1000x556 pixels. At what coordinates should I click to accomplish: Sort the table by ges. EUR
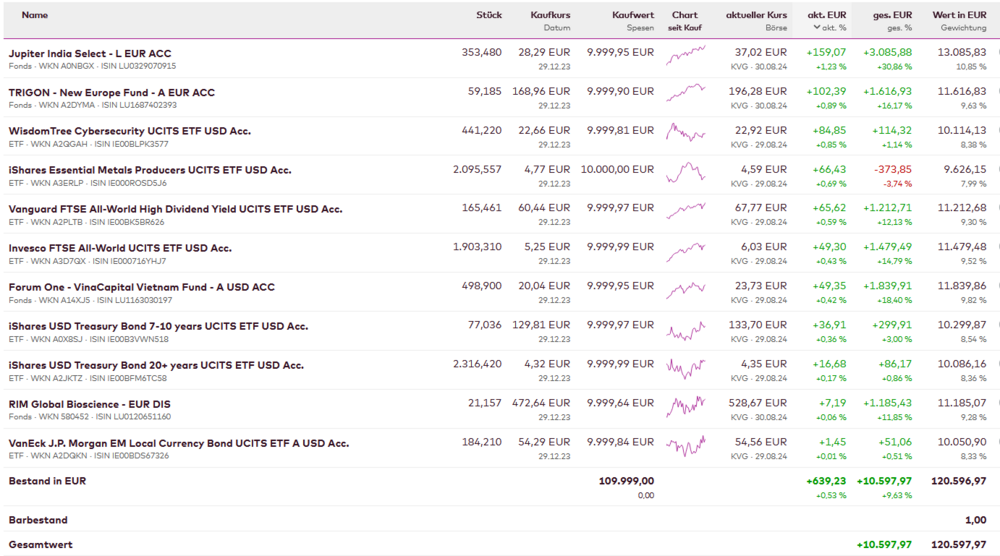click(x=892, y=15)
